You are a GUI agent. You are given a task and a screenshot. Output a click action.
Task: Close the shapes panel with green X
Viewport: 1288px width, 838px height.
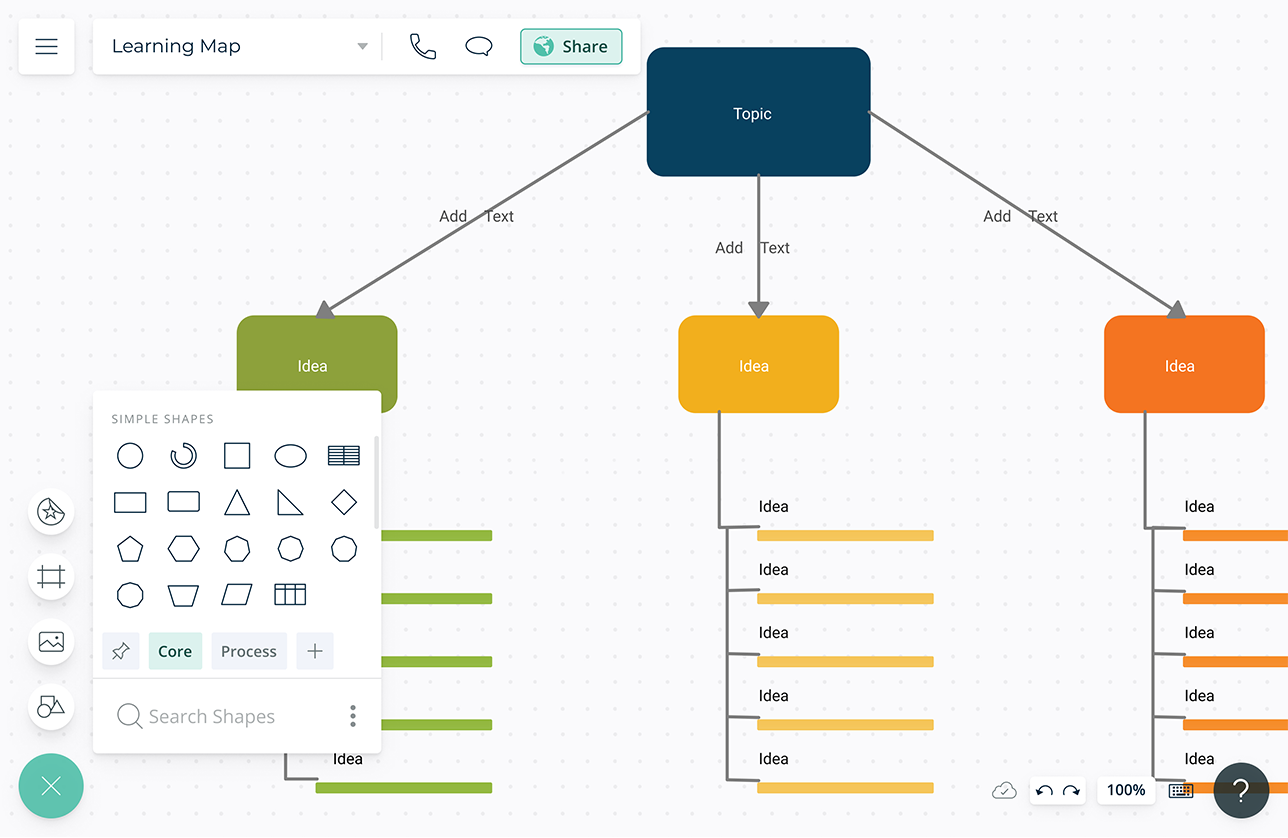point(51,786)
